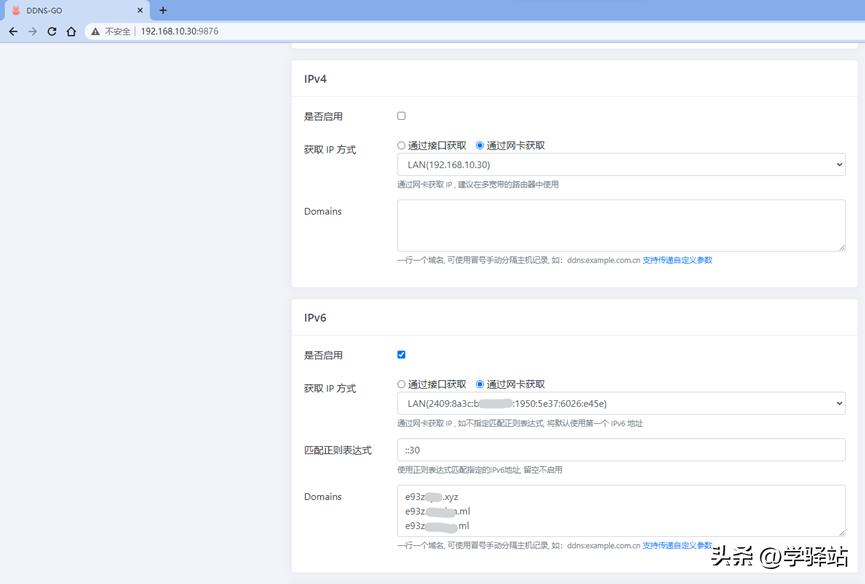Reload the page with the refresh icon

point(52,31)
